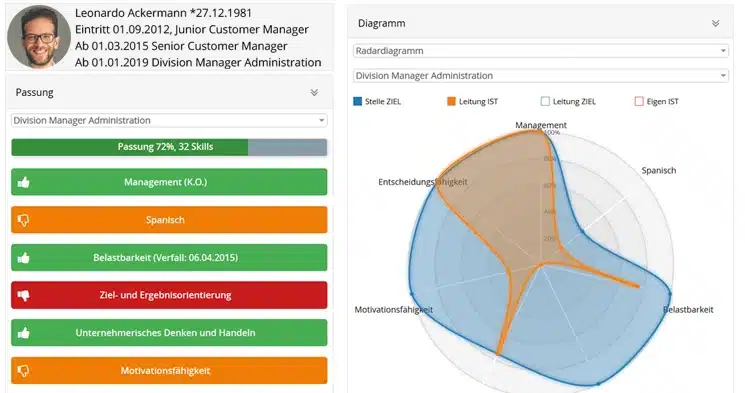The image size is (745, 393).
Task: Click thumbs-up icon on Unternehmerisches Denken und Handeln
Action: [23, 333]
